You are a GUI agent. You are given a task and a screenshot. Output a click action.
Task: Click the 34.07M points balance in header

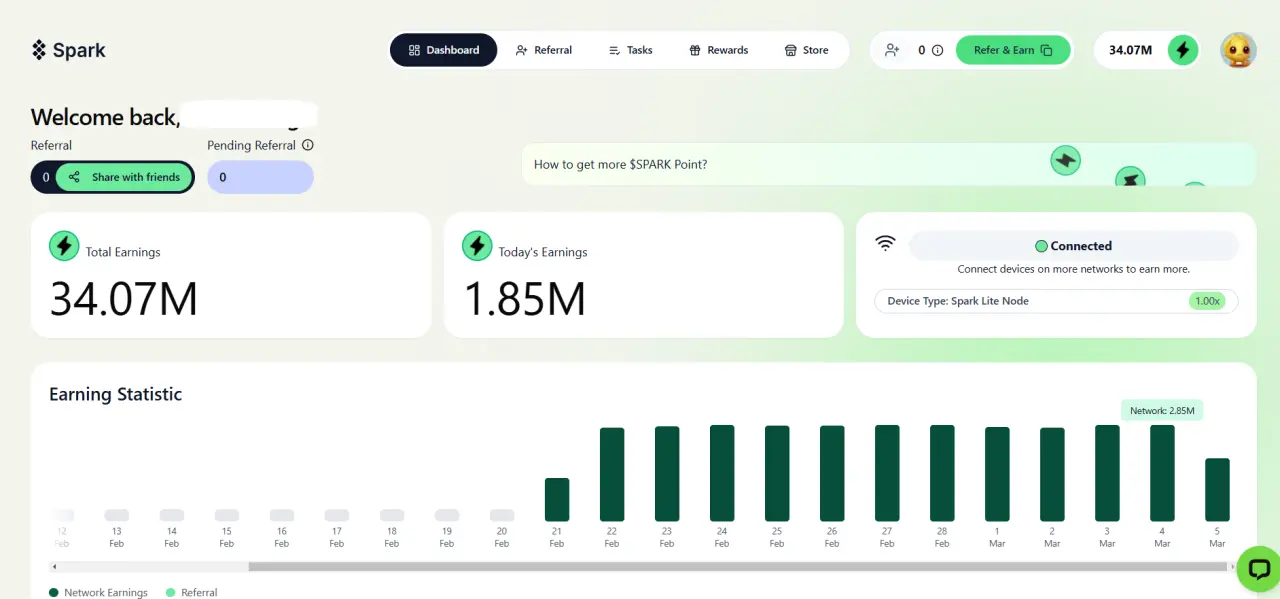(x=1131, y=50)
